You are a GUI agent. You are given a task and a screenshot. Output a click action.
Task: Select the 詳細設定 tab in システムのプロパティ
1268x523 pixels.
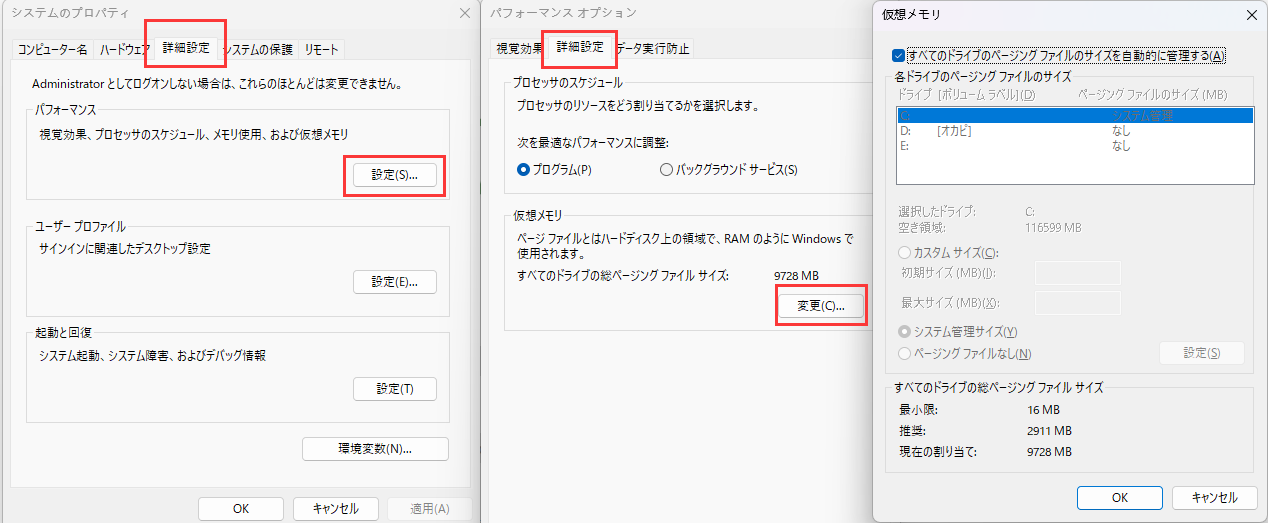(186, 47)
